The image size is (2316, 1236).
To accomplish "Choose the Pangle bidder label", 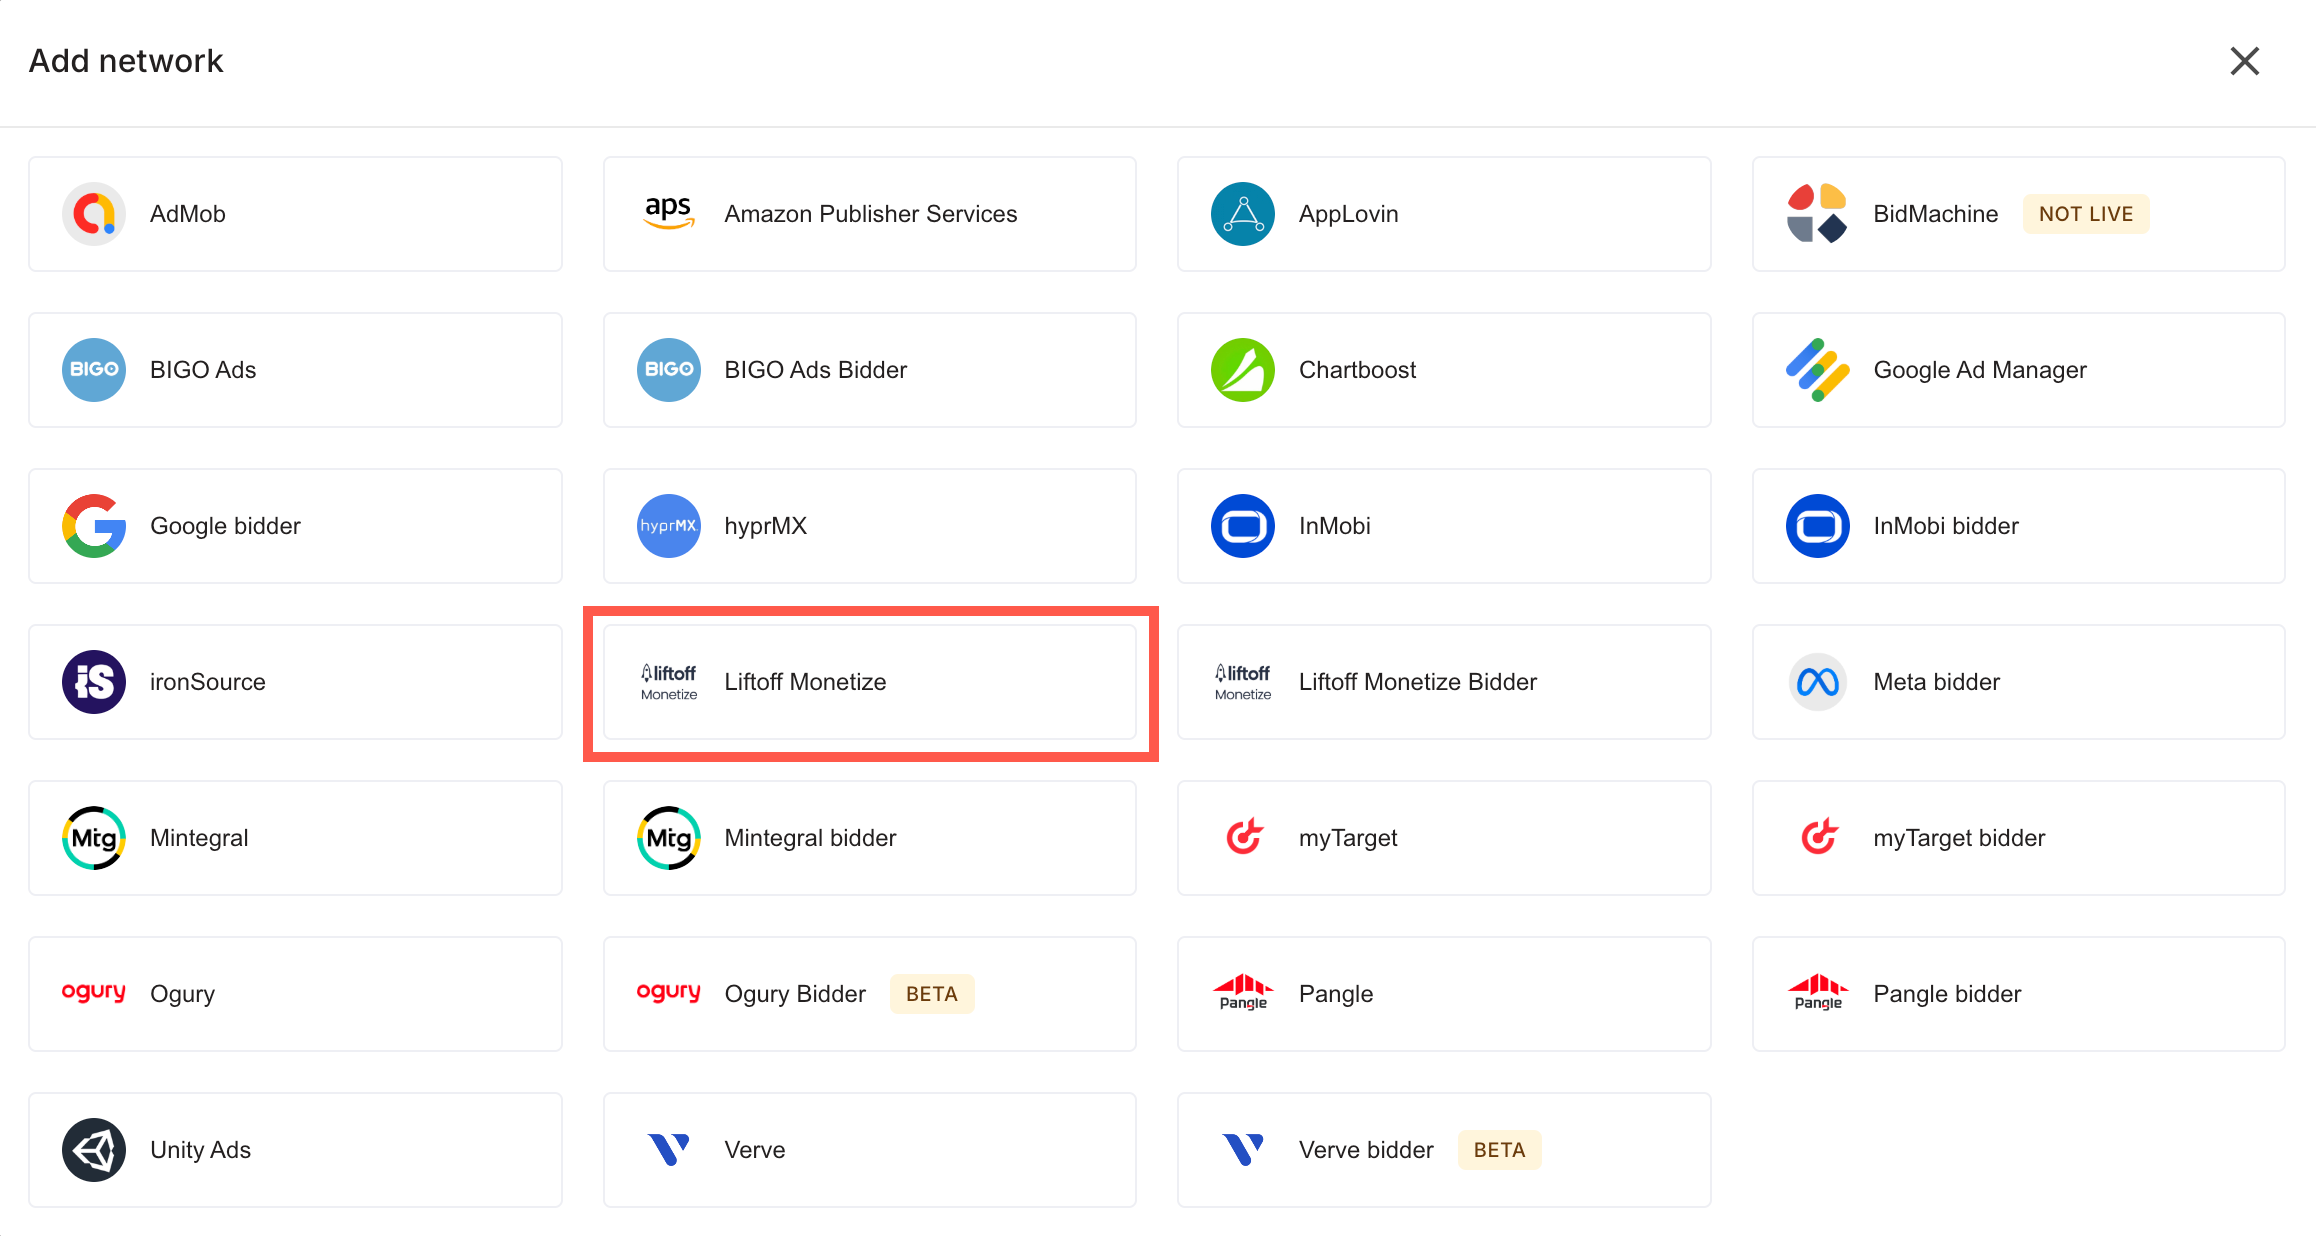I will coord(1948,994).
